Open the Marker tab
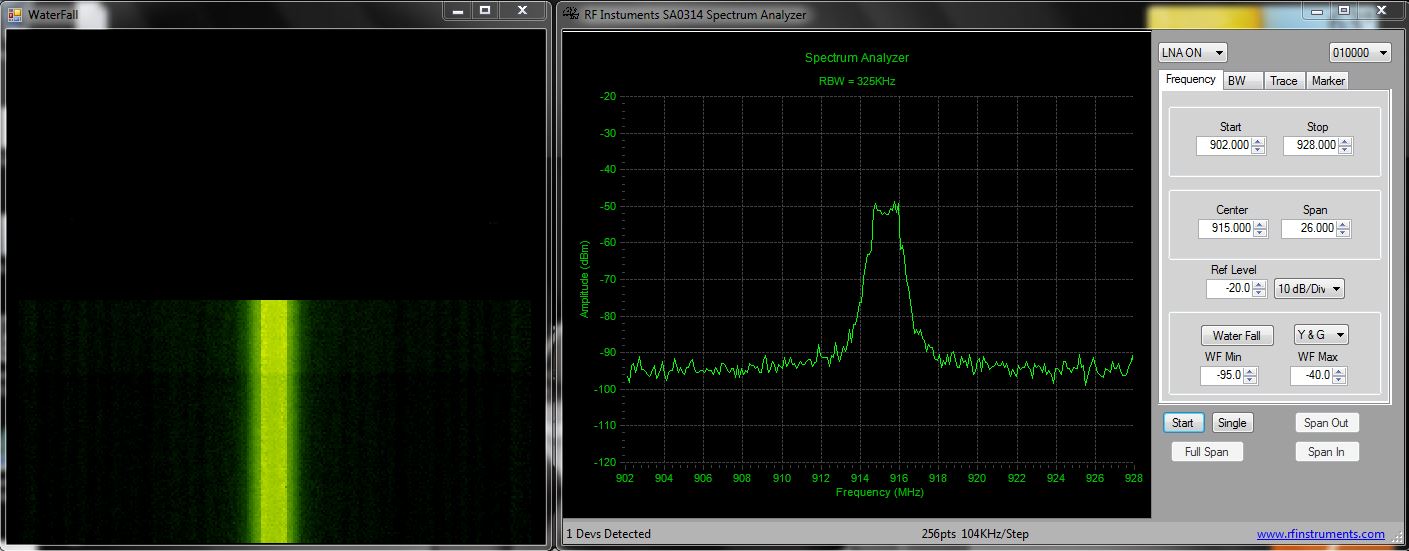This screenshot has width=1409, height=551. (1328, 81)
